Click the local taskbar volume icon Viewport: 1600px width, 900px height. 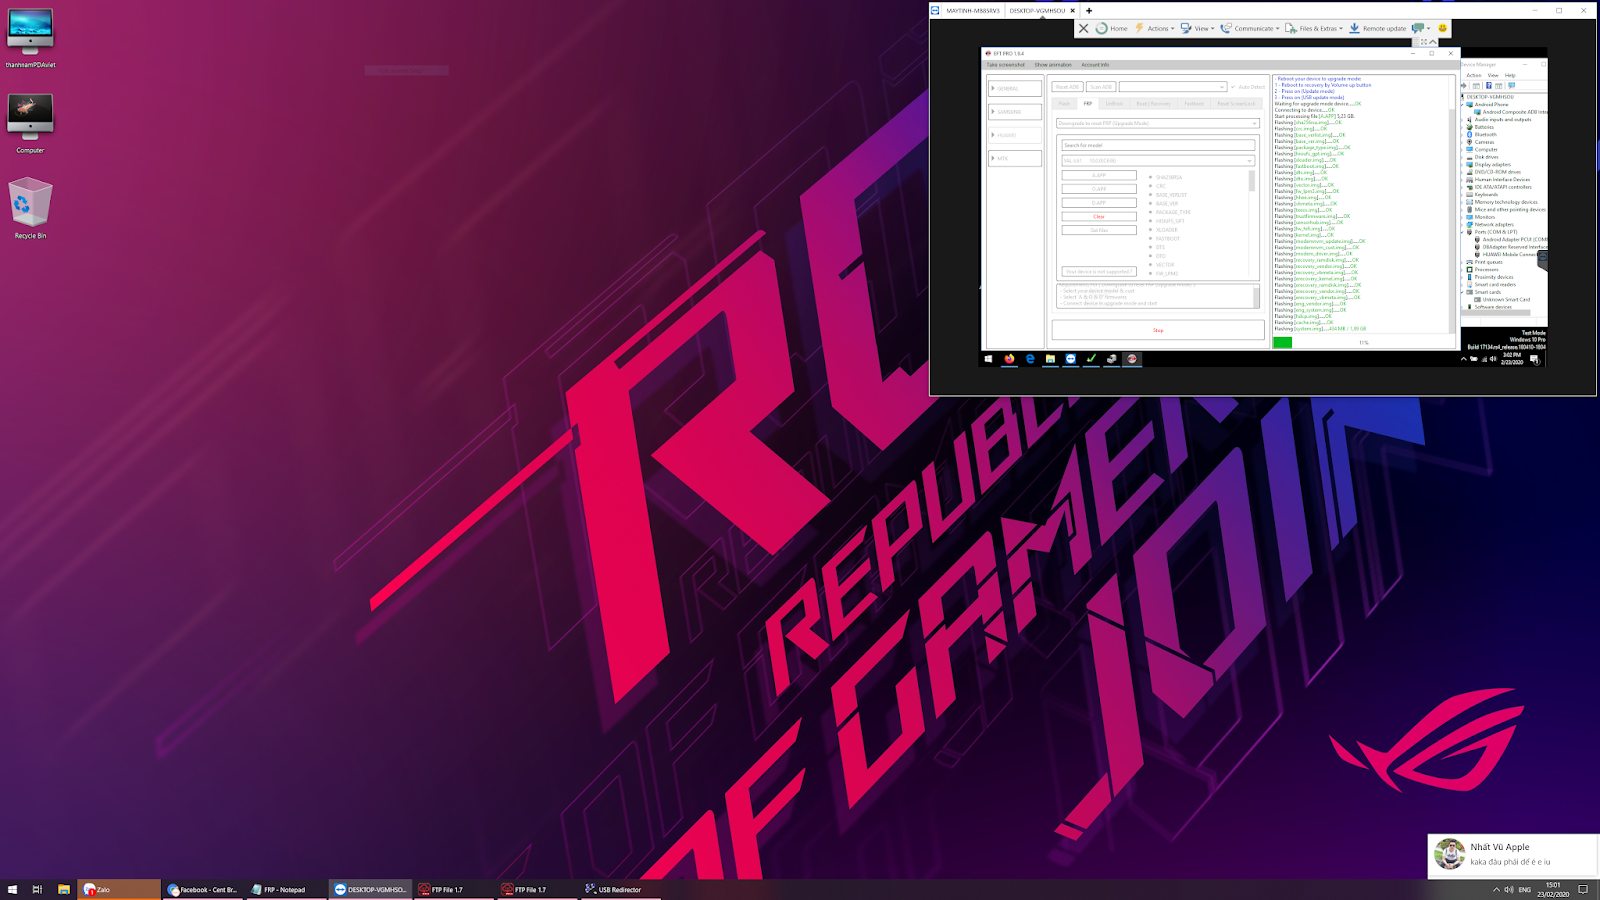click(1508, 889)
